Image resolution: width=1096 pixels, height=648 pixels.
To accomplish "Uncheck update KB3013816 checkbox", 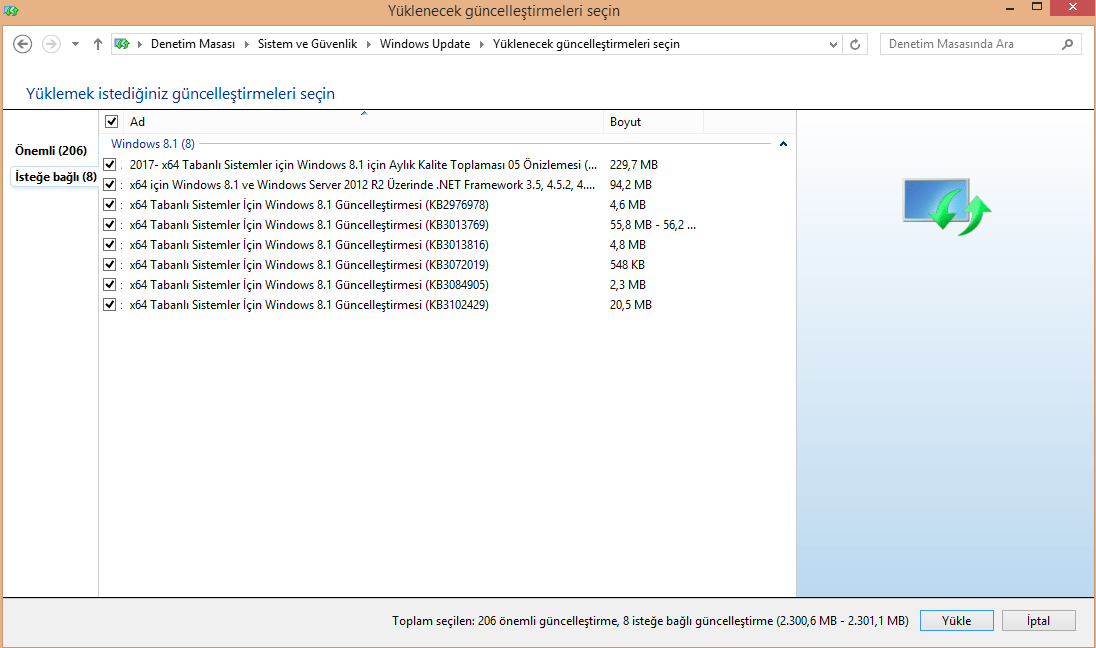I will click(110, 245).
